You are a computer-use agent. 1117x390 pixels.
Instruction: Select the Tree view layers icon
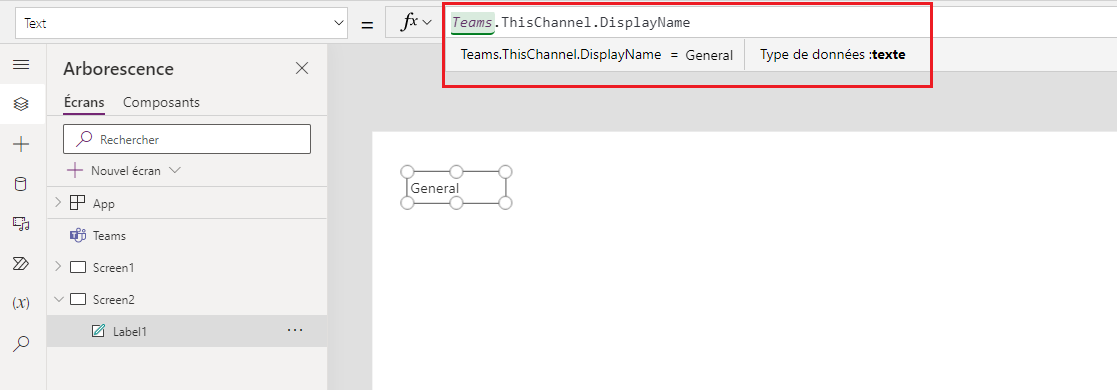(x=21, y=104)
